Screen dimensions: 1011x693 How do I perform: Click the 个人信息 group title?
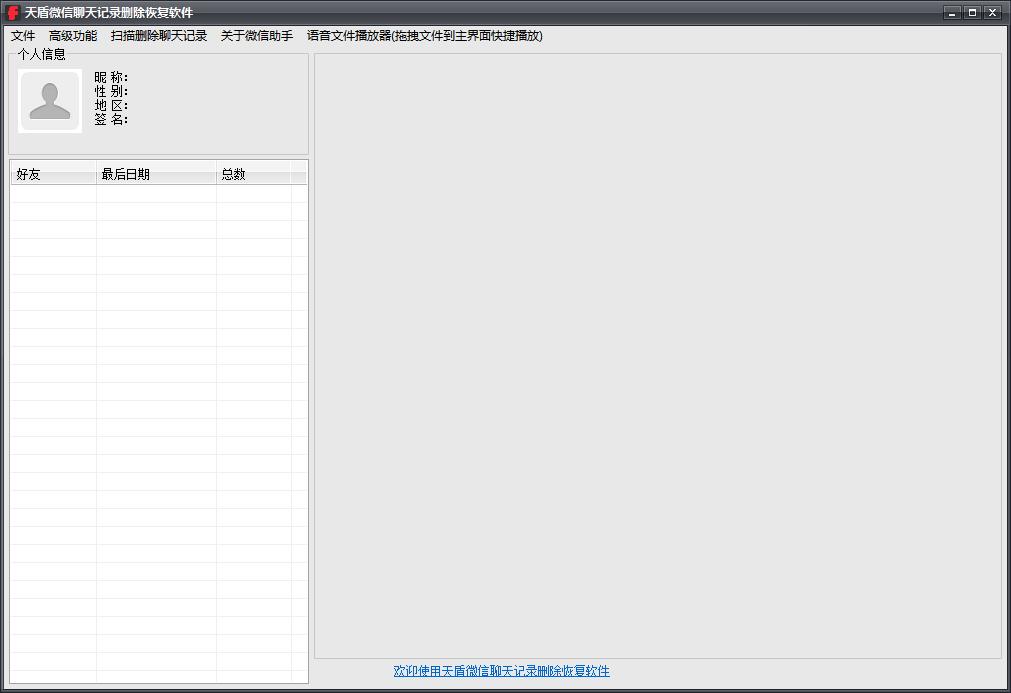click(x=42, y=54)
